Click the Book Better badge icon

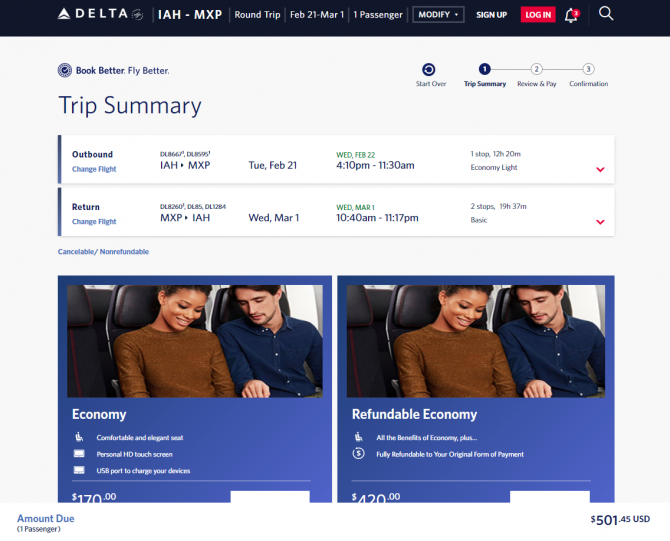(x=65, y=70)
